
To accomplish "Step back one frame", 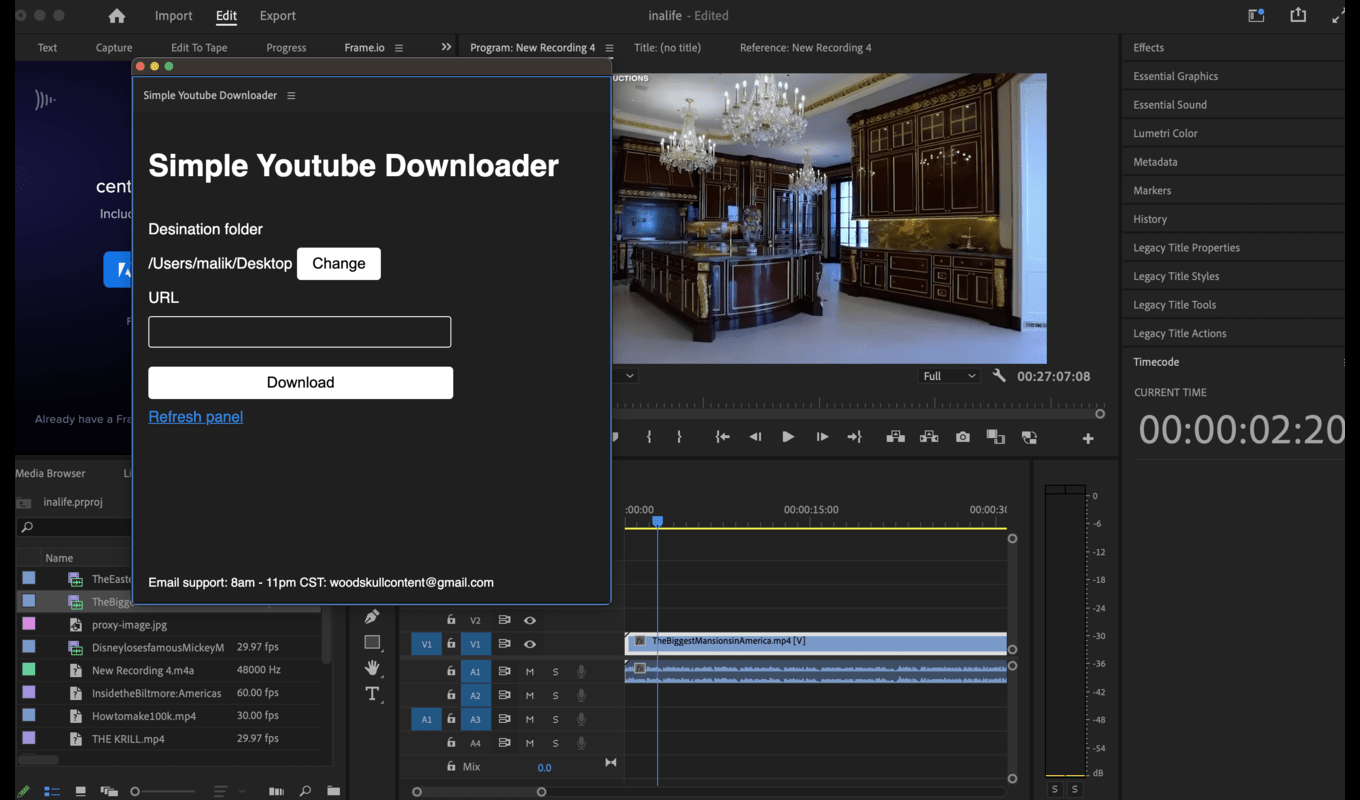I will [x=755, y=437].
